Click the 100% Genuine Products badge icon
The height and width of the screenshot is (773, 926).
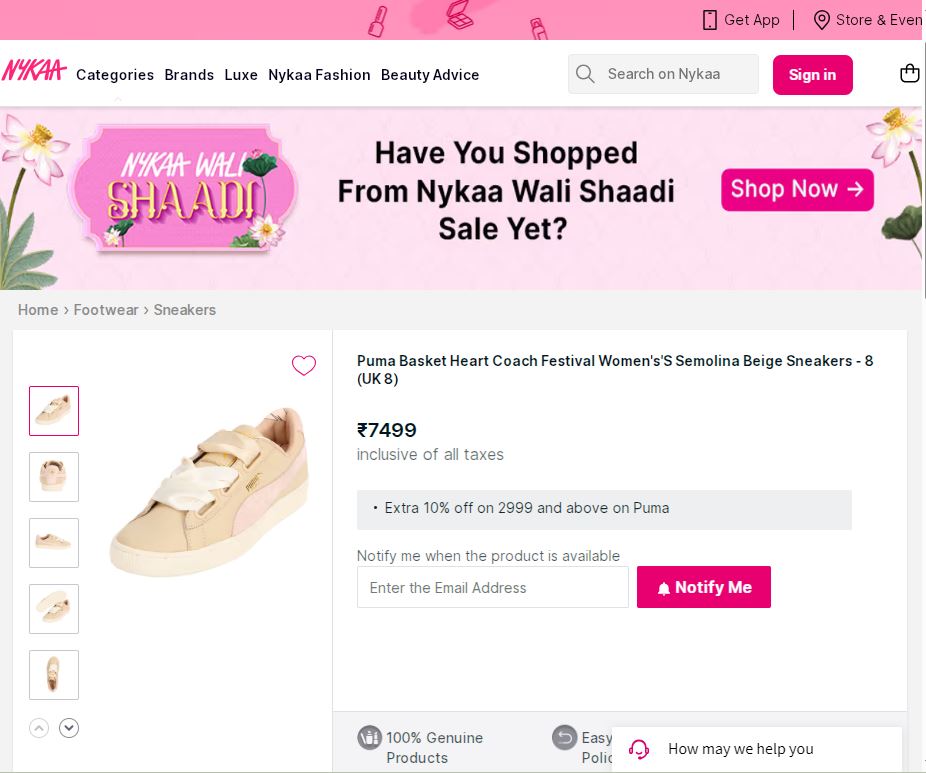[370, 737]
